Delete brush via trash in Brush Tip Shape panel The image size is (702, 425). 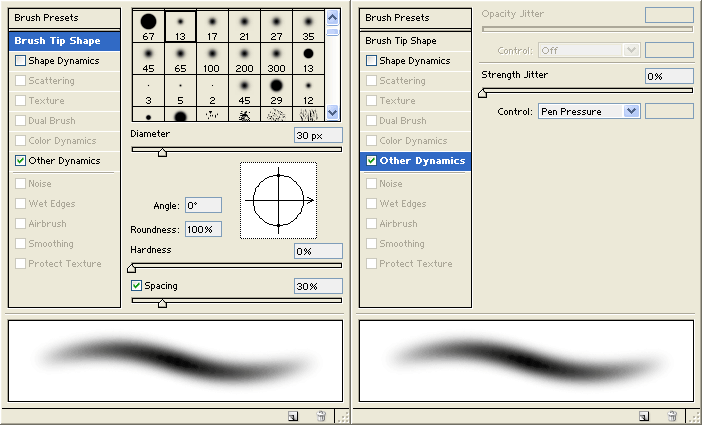coord(321,416)
